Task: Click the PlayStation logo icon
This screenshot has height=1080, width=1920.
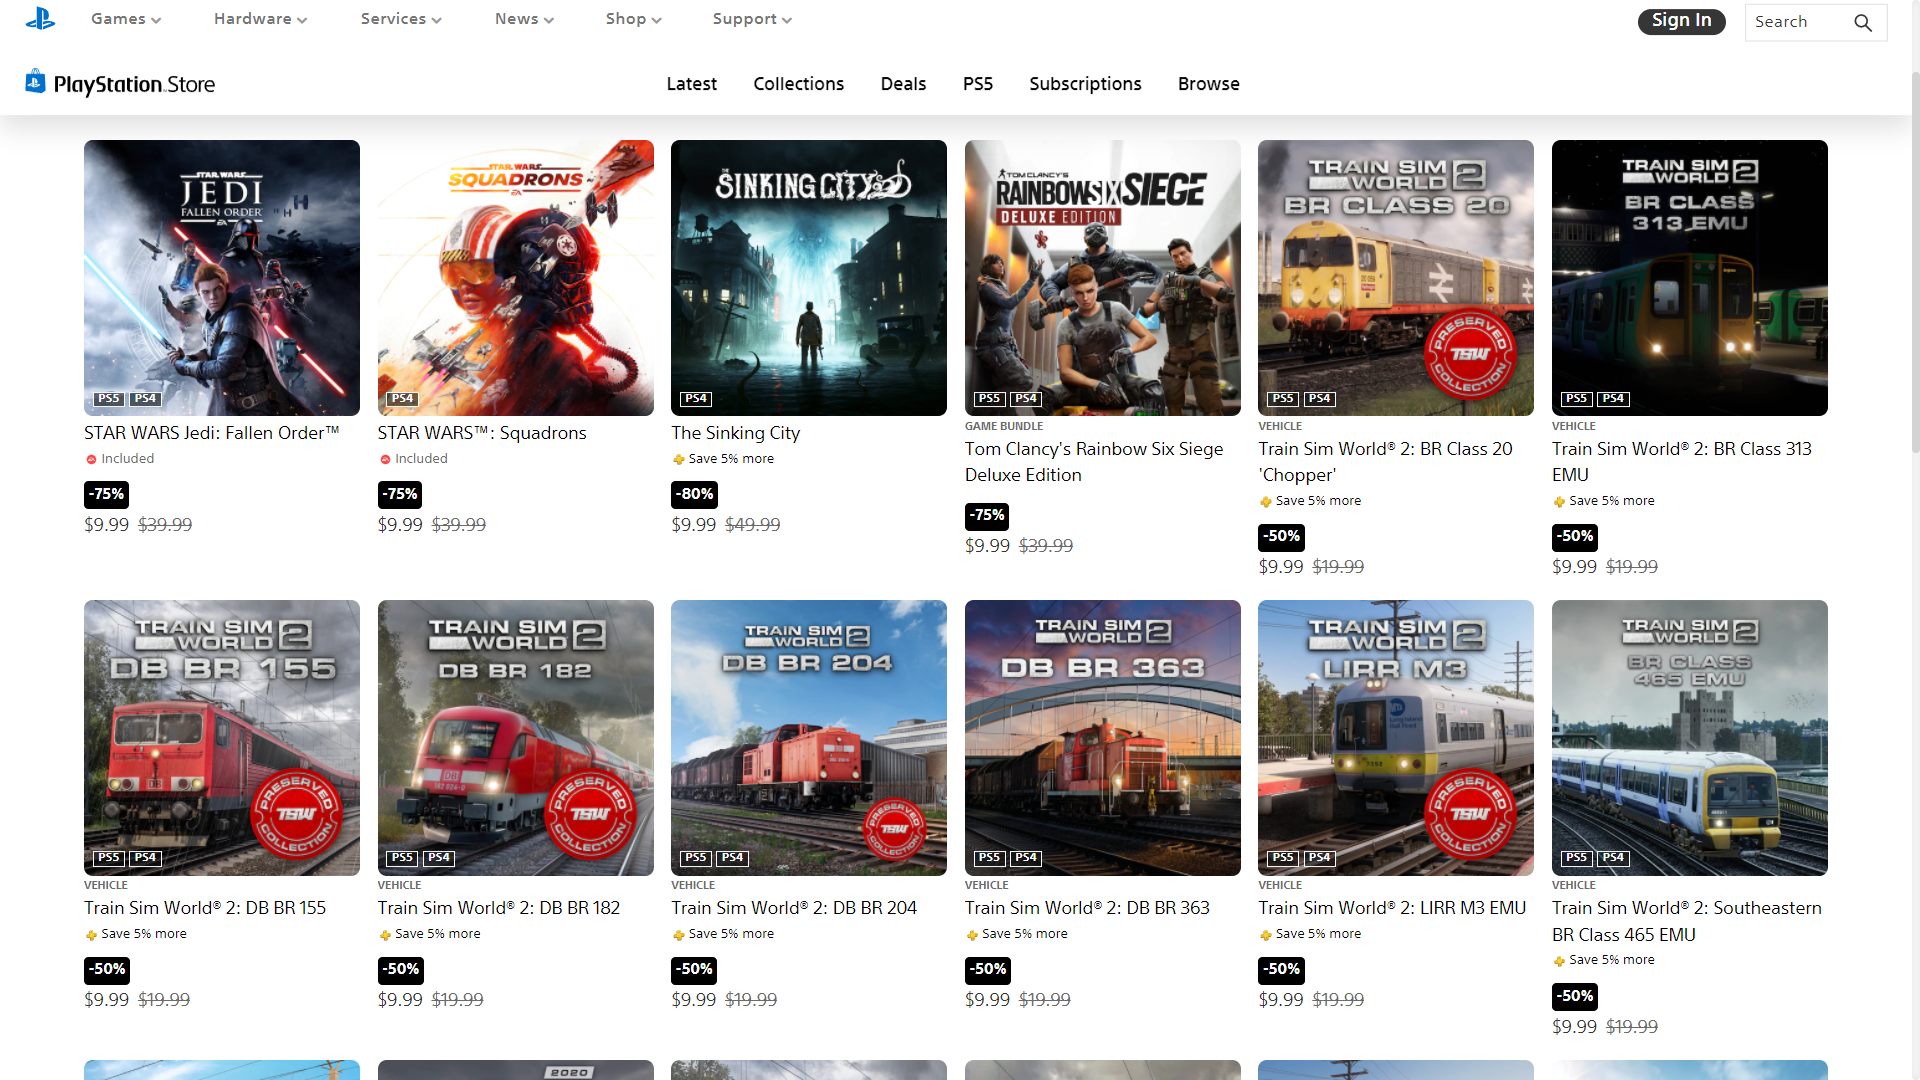Action: click(x=40, y=19)
